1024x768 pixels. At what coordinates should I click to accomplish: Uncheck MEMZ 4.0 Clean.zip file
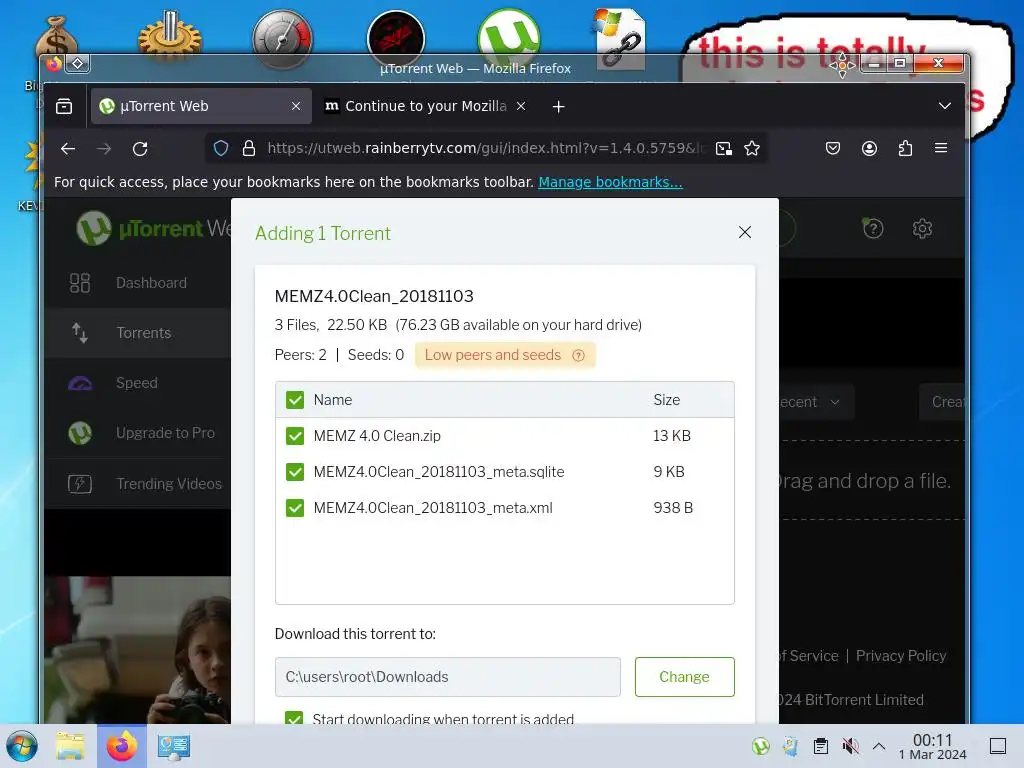tap(295, 436)
